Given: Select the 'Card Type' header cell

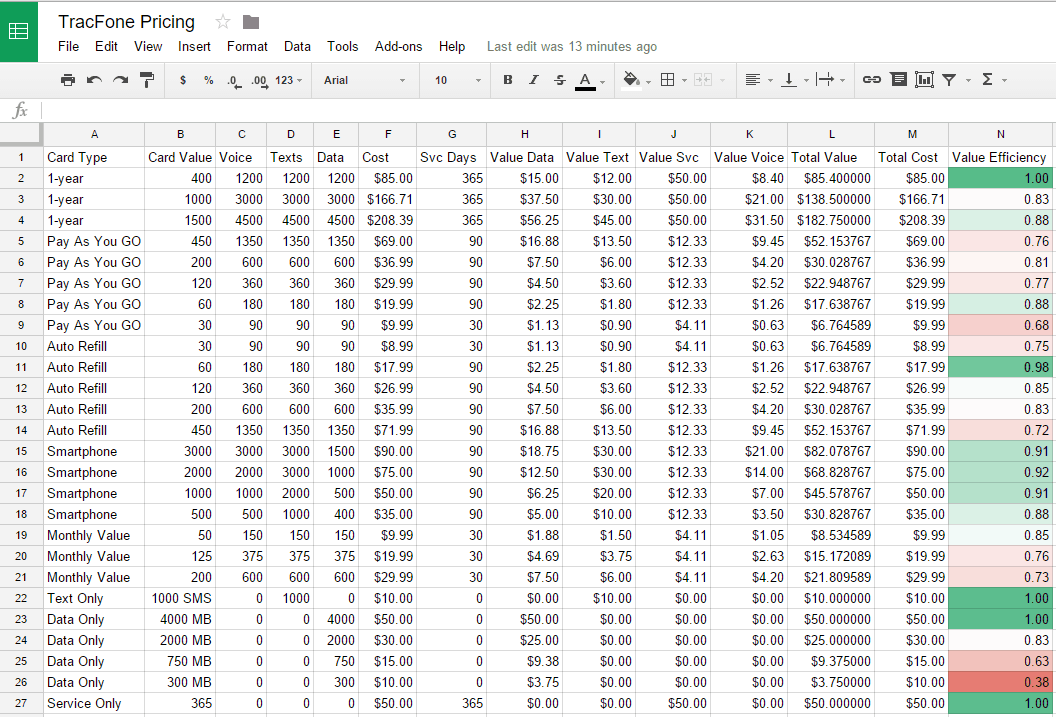Looking at the screenshot, I should pyautogui.click(x=94, y=157).
